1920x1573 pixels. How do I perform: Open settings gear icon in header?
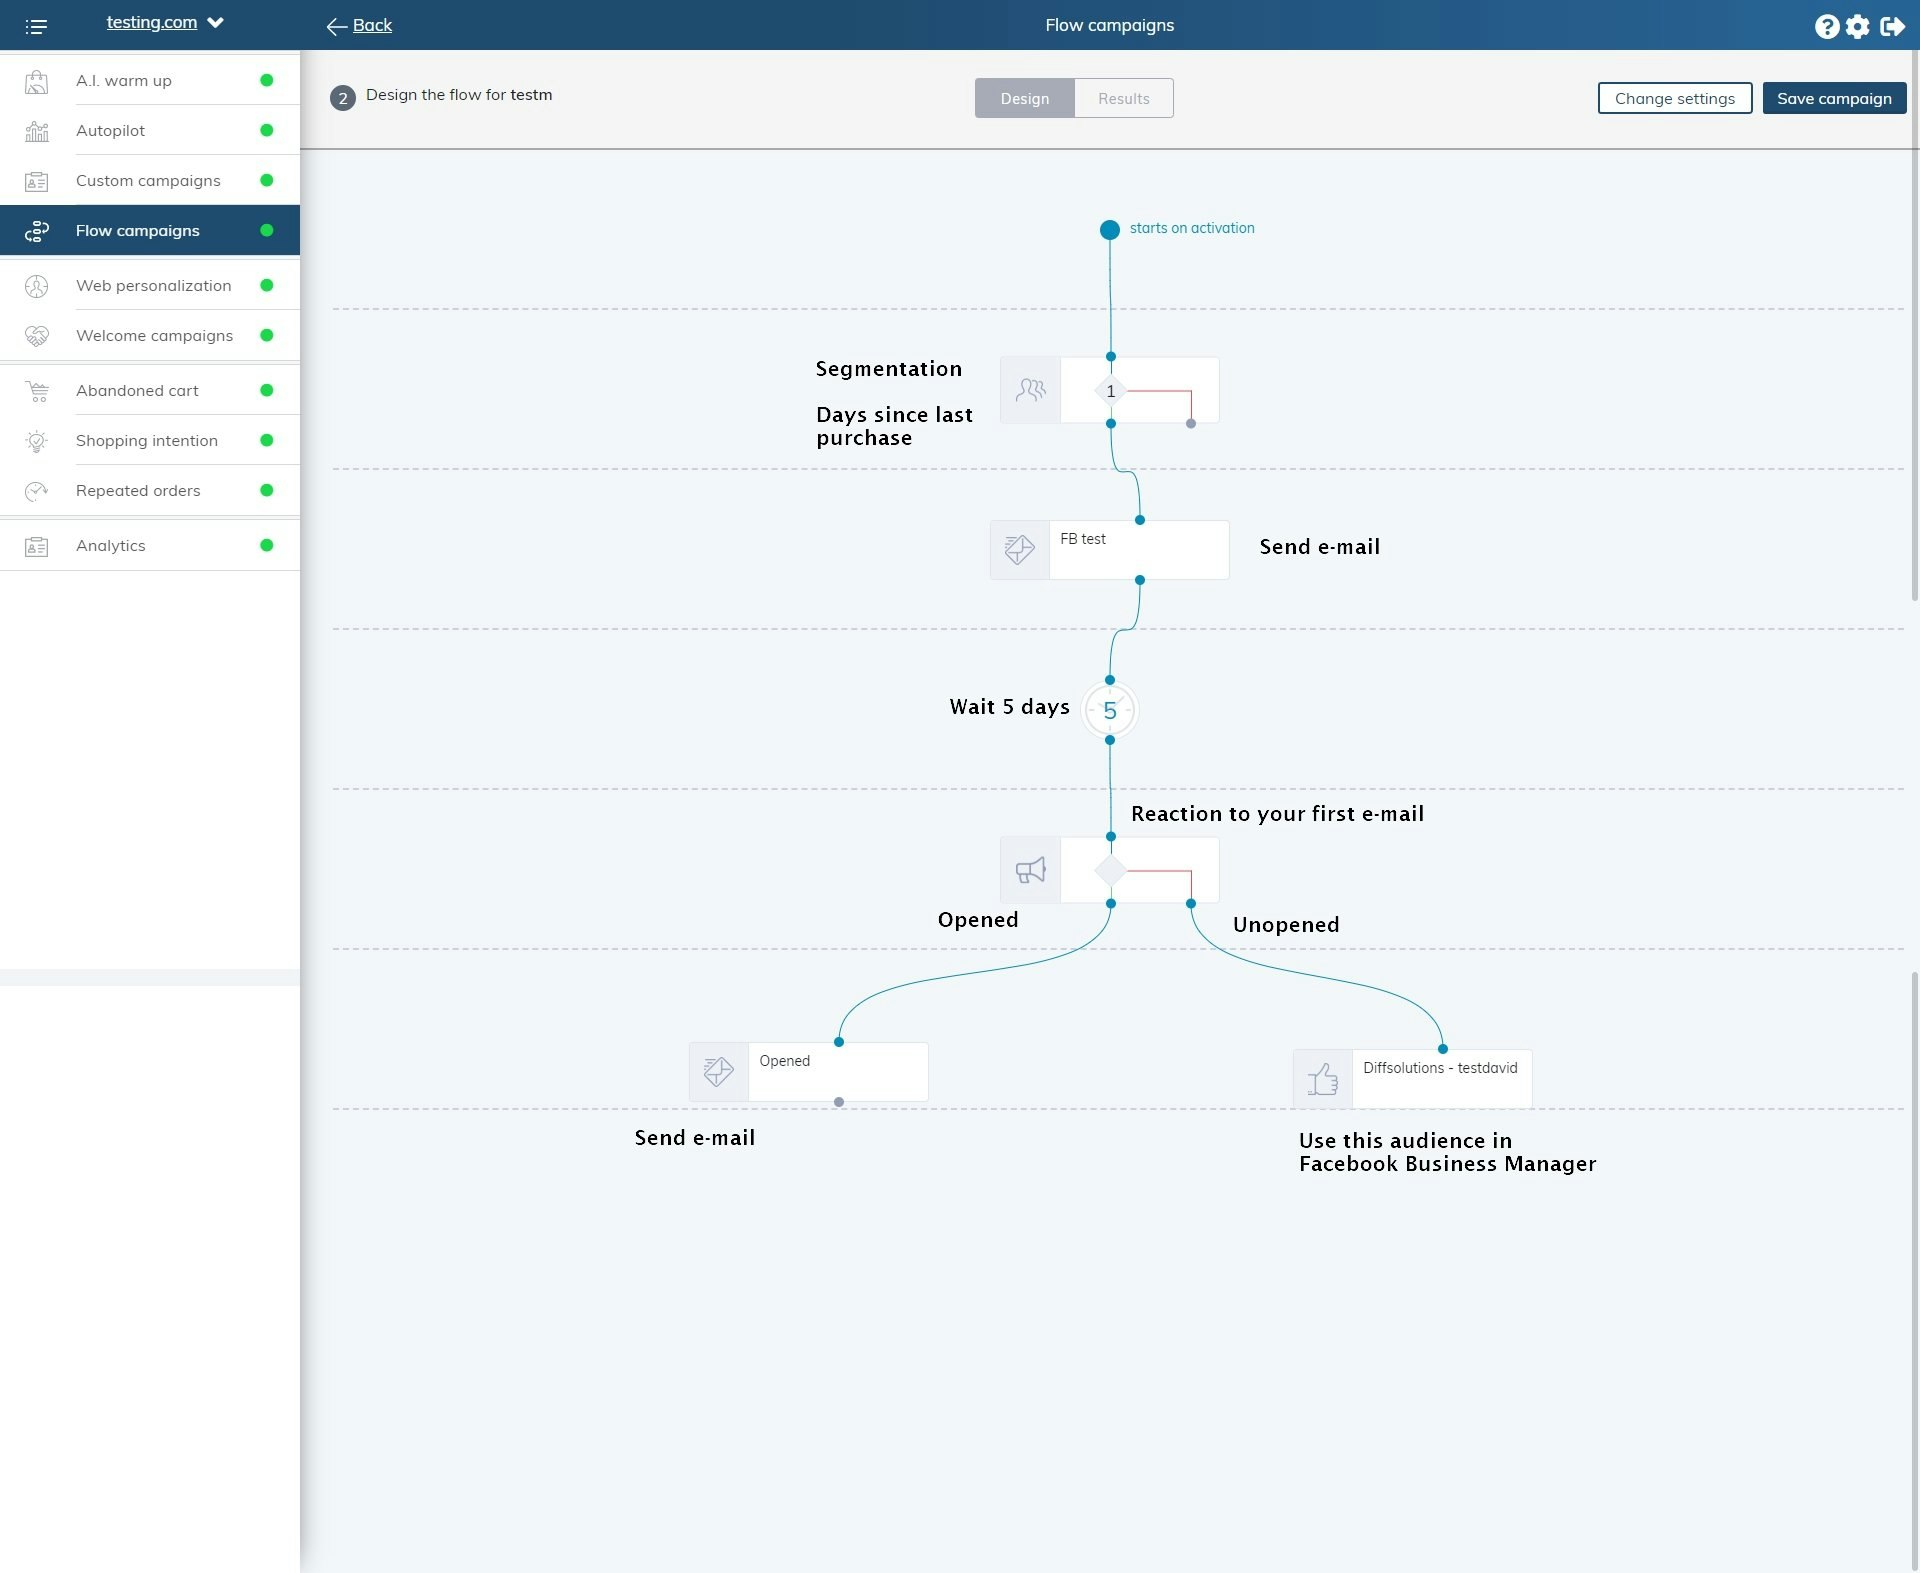point(1857,26)
